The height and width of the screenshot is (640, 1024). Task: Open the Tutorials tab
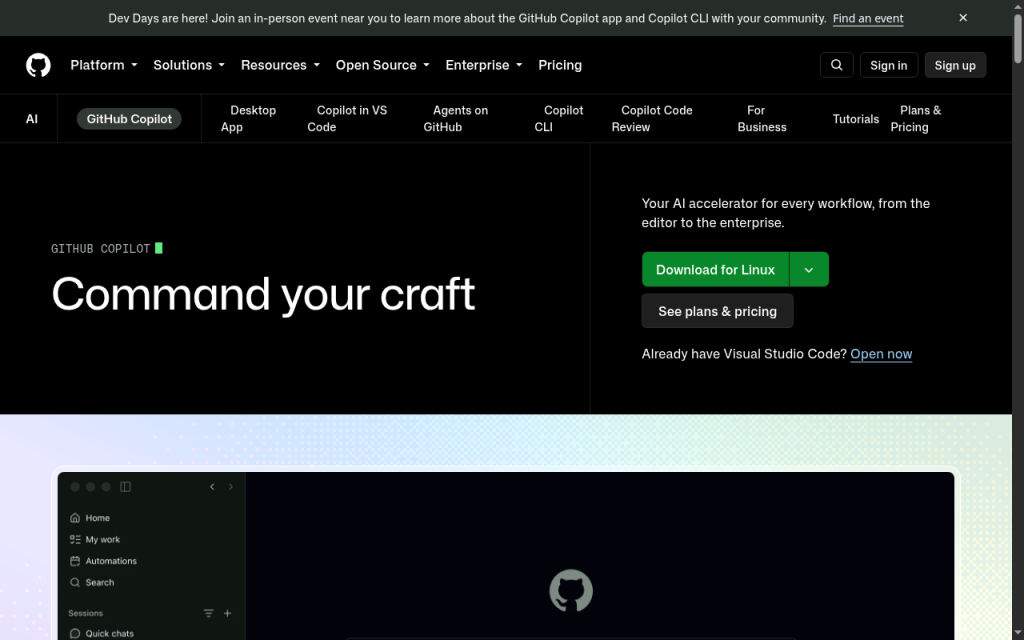coord(856,119)
